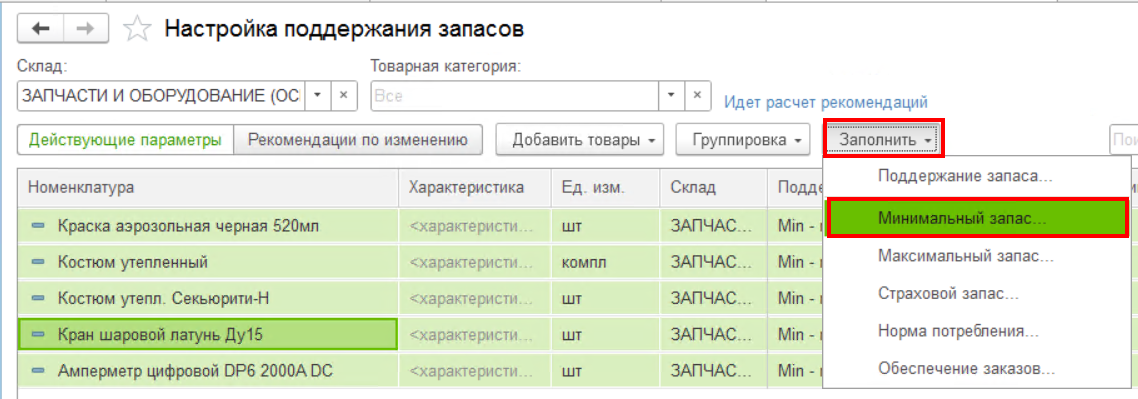Expand the Группировка dropdown button
This screenshot has height=399, width=1138.
coord(742,140)
